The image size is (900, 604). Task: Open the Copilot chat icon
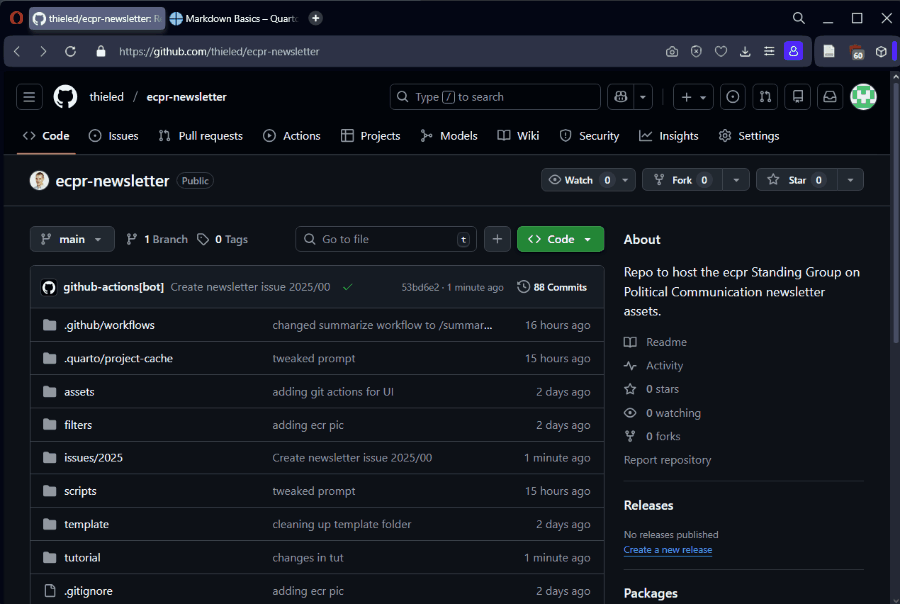pyautogui.click(x=620, y=97)
